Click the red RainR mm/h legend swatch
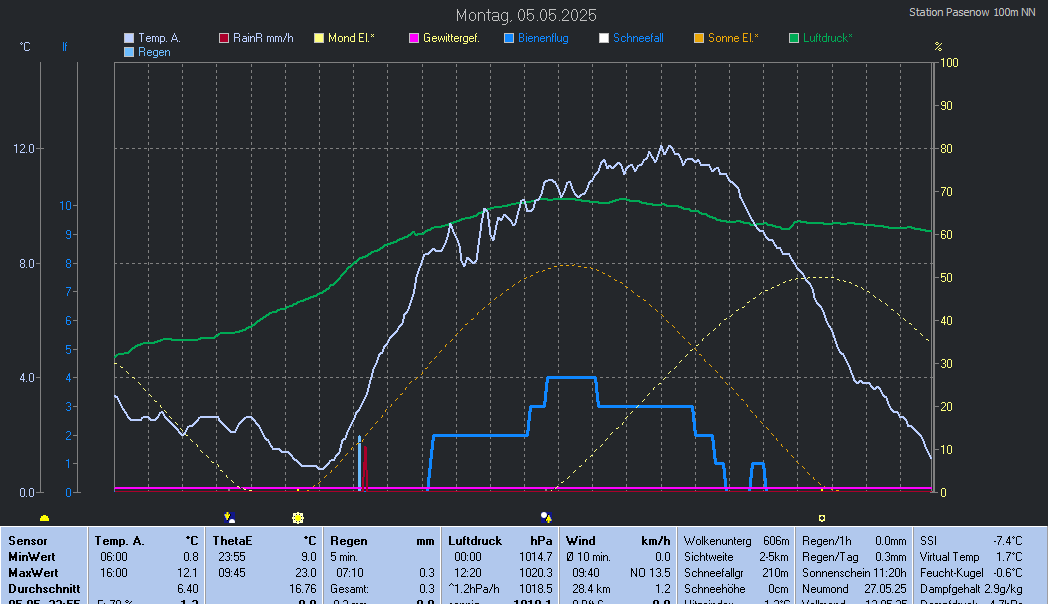The image size is (1048, 604). (224, 38)
